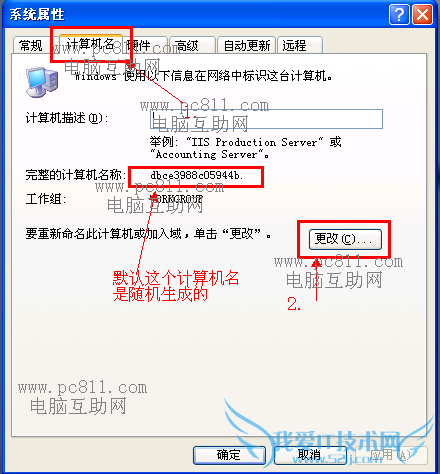The height and width of the screenshot is (474, 440).
Task: Click the 计算机描述(D) label
Action: click(x=67, y=118)
